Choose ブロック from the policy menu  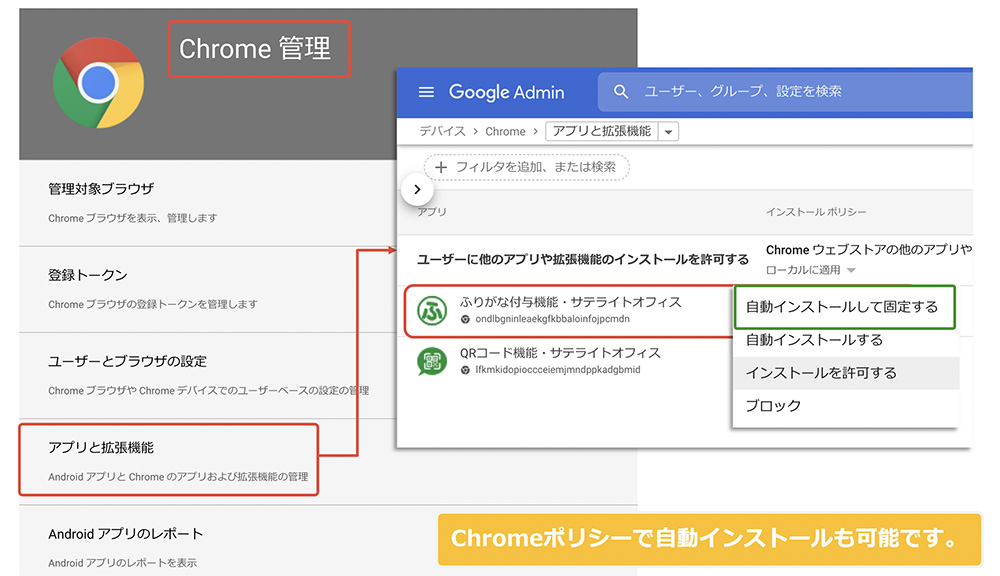pyautogui.click(x=846, y=406)
